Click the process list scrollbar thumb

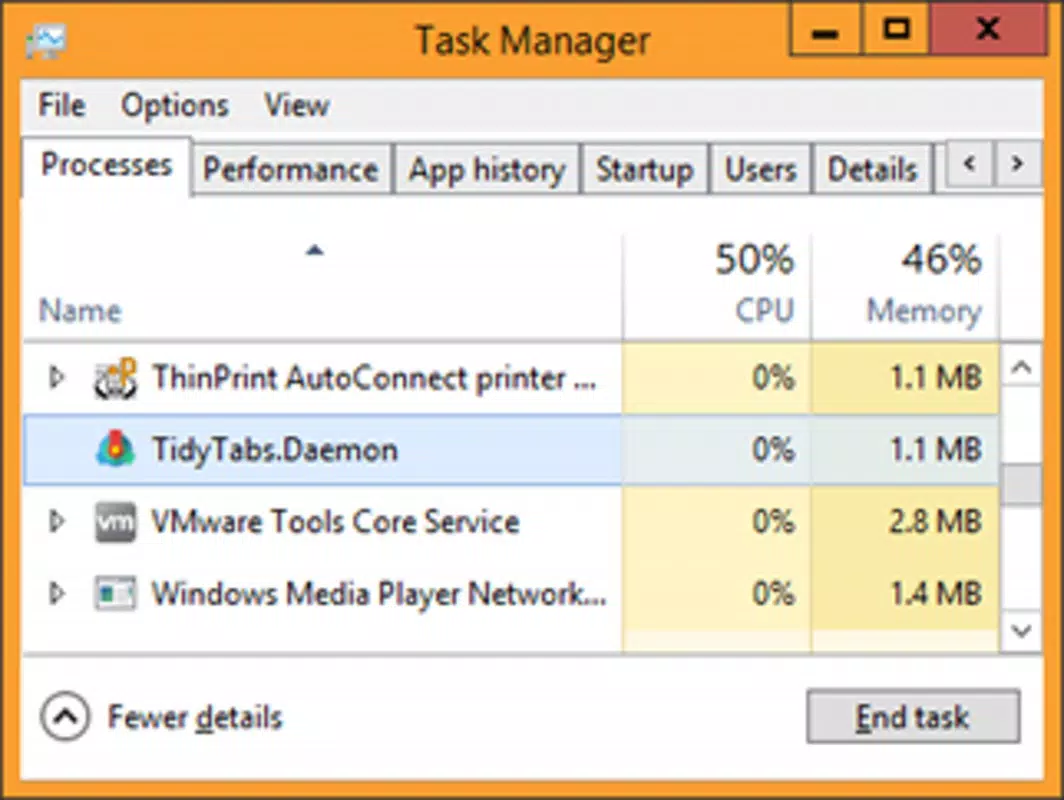1021,484
